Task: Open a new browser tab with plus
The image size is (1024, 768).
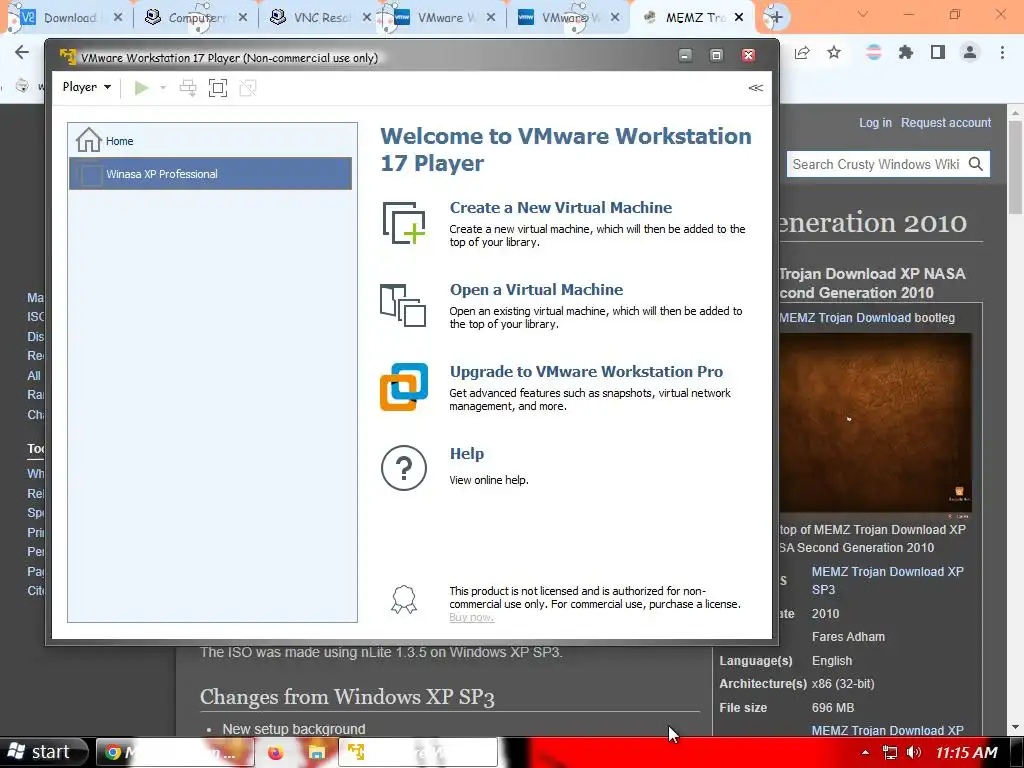Action: 775,18
